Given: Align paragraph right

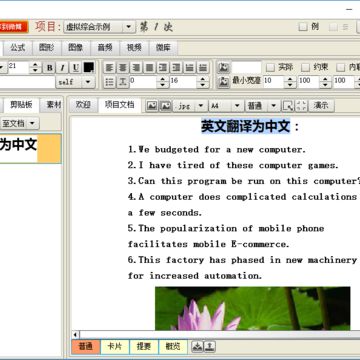Looking at the screenshot, I should (x=136, y=68).
